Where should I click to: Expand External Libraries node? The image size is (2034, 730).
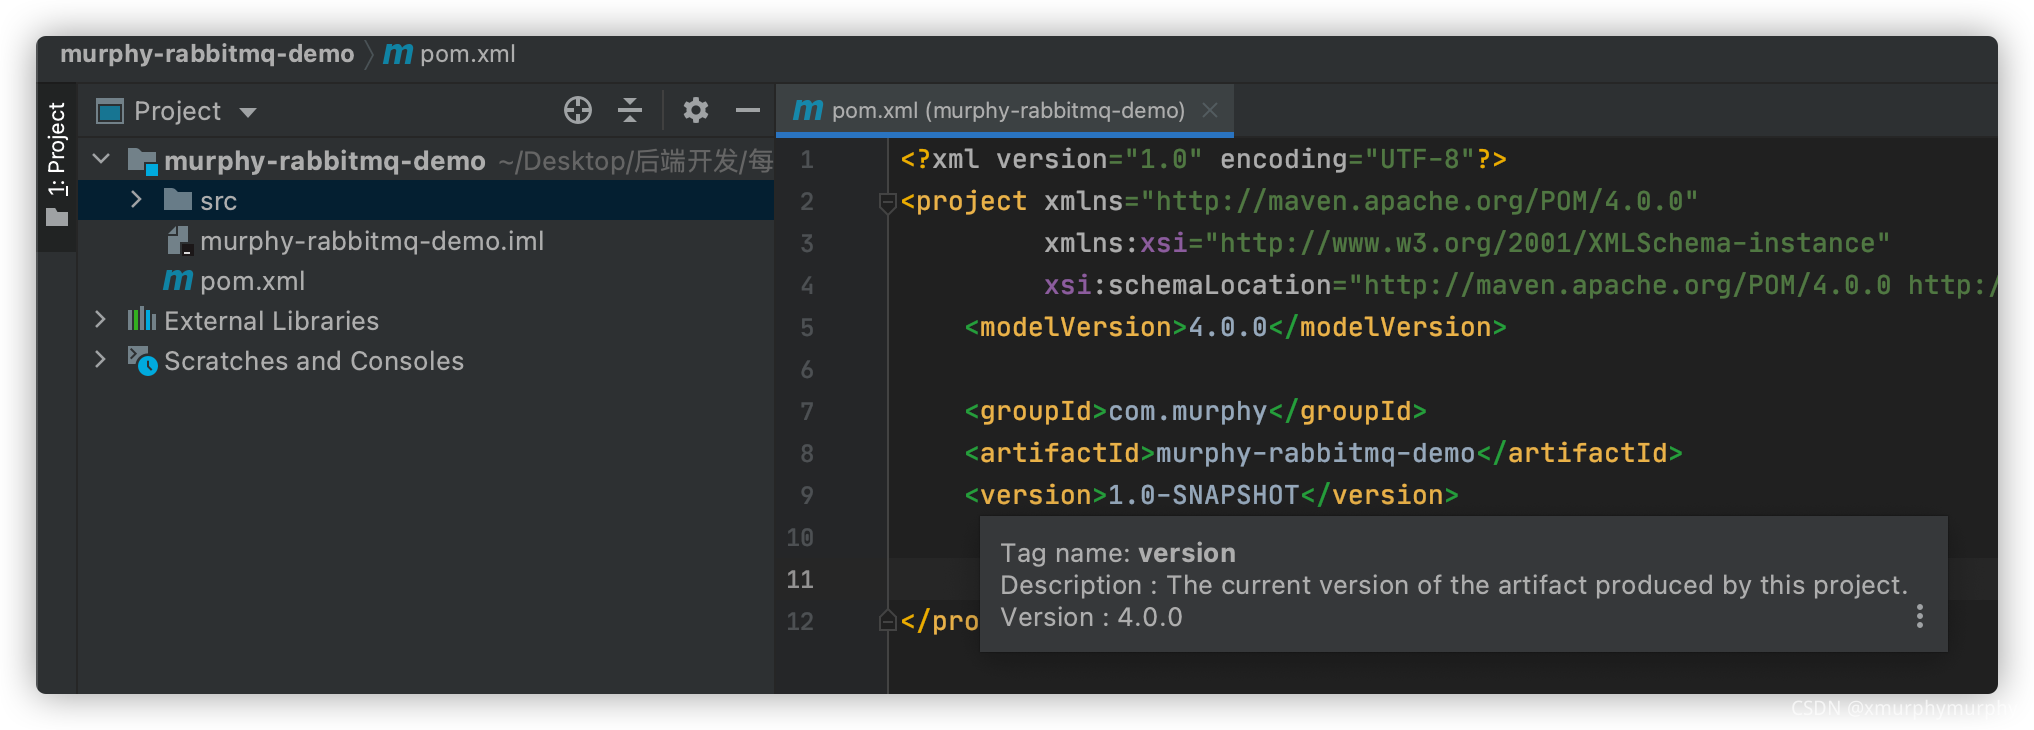(100, 320)
